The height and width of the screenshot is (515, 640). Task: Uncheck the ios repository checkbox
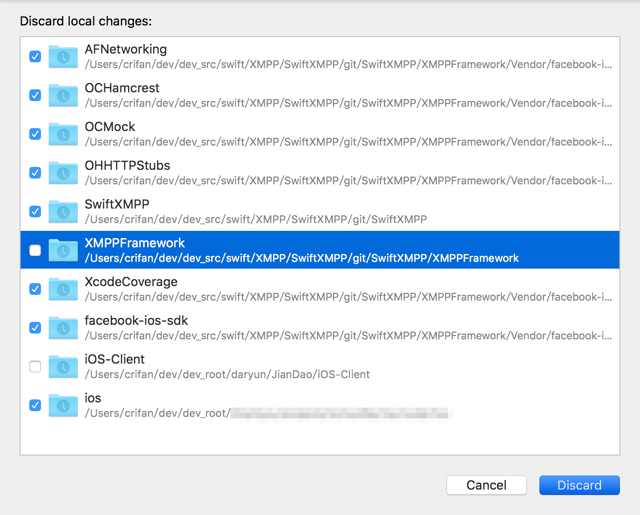click(35, 406)
